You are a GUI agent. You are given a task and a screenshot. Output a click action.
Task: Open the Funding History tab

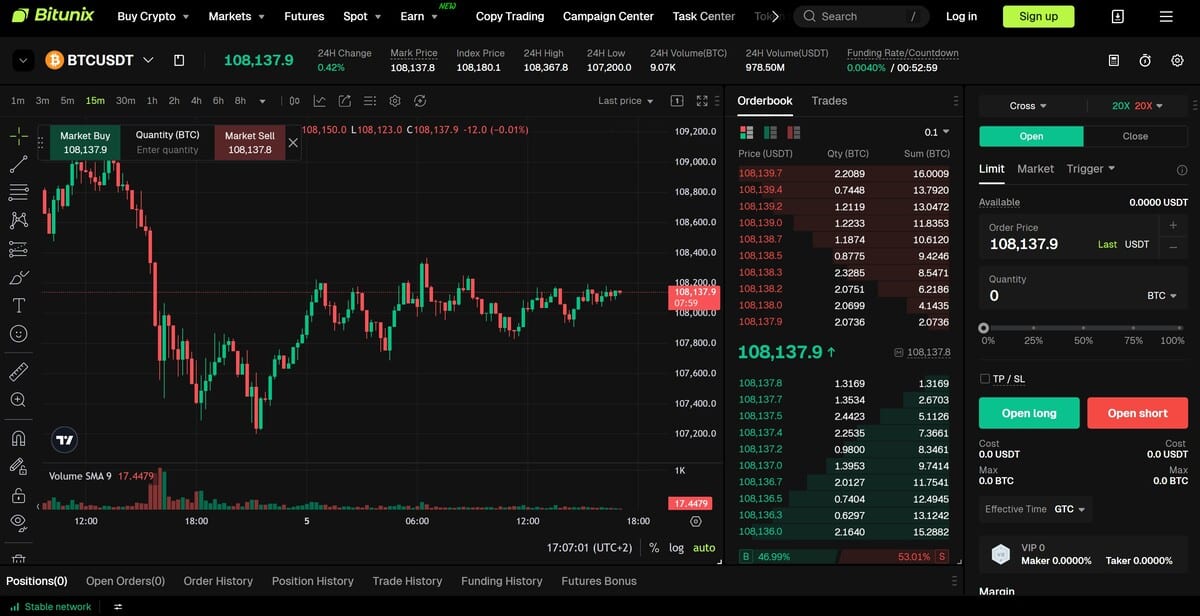pos(502,581)
